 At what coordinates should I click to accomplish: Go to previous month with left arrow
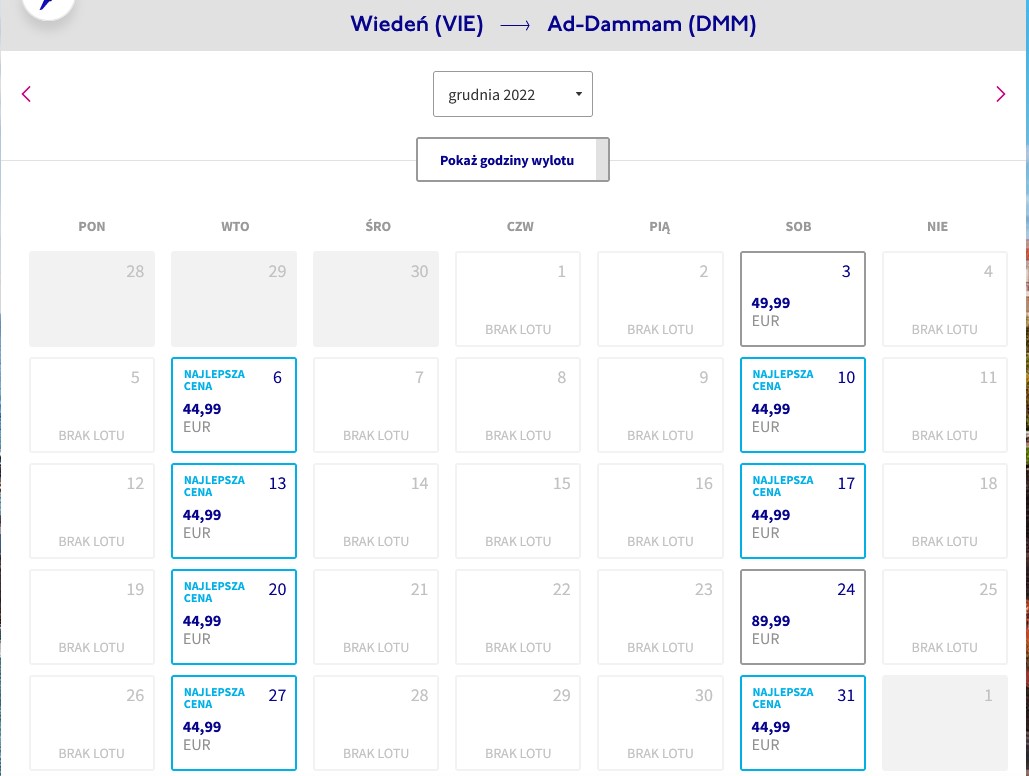click(x=26, y=94)
